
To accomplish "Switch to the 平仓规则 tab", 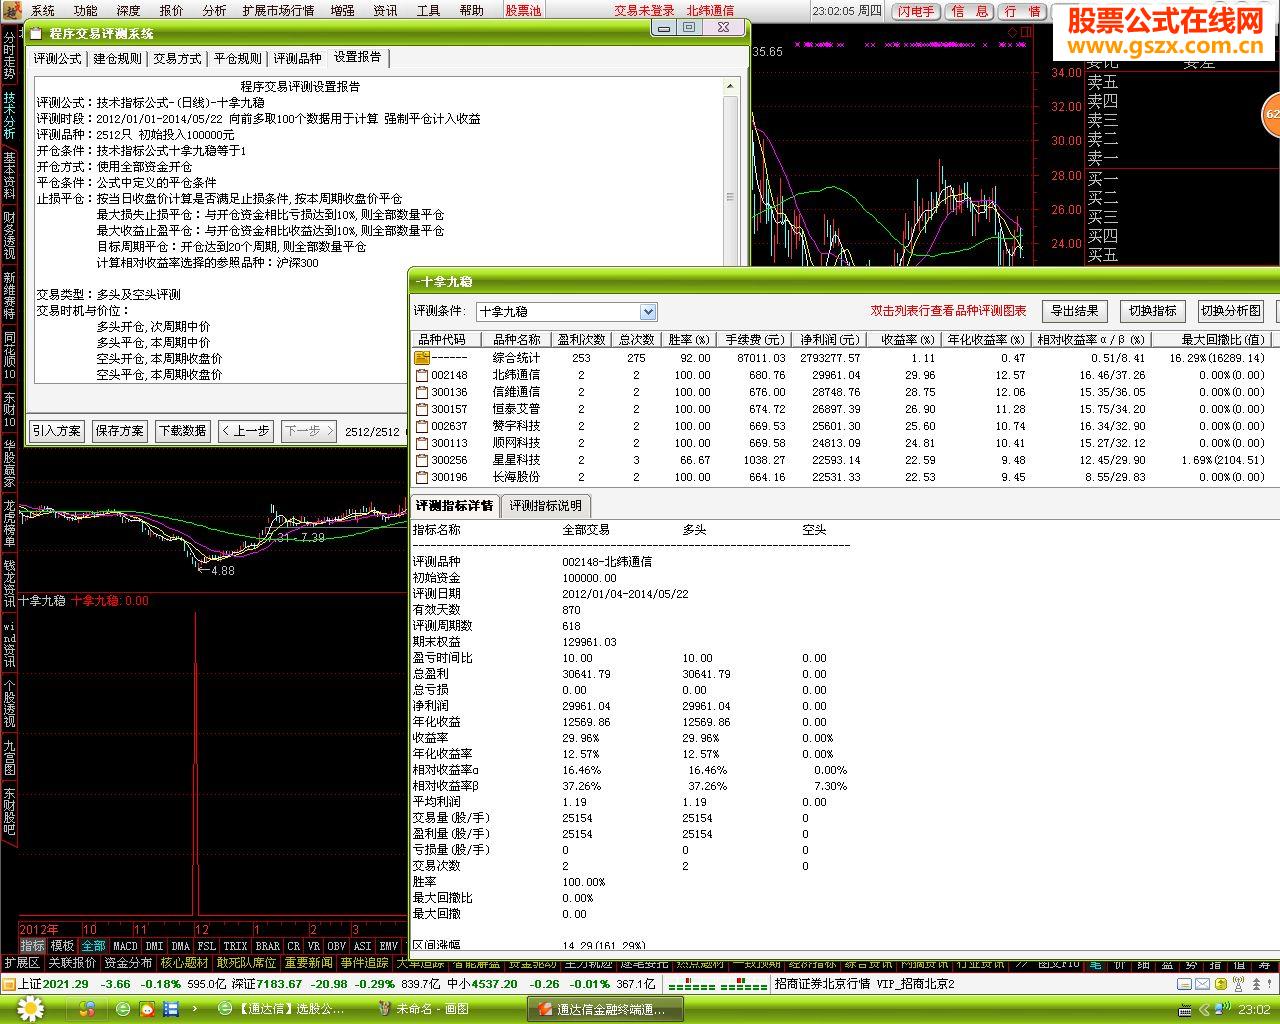I will [x=238, y=58].
